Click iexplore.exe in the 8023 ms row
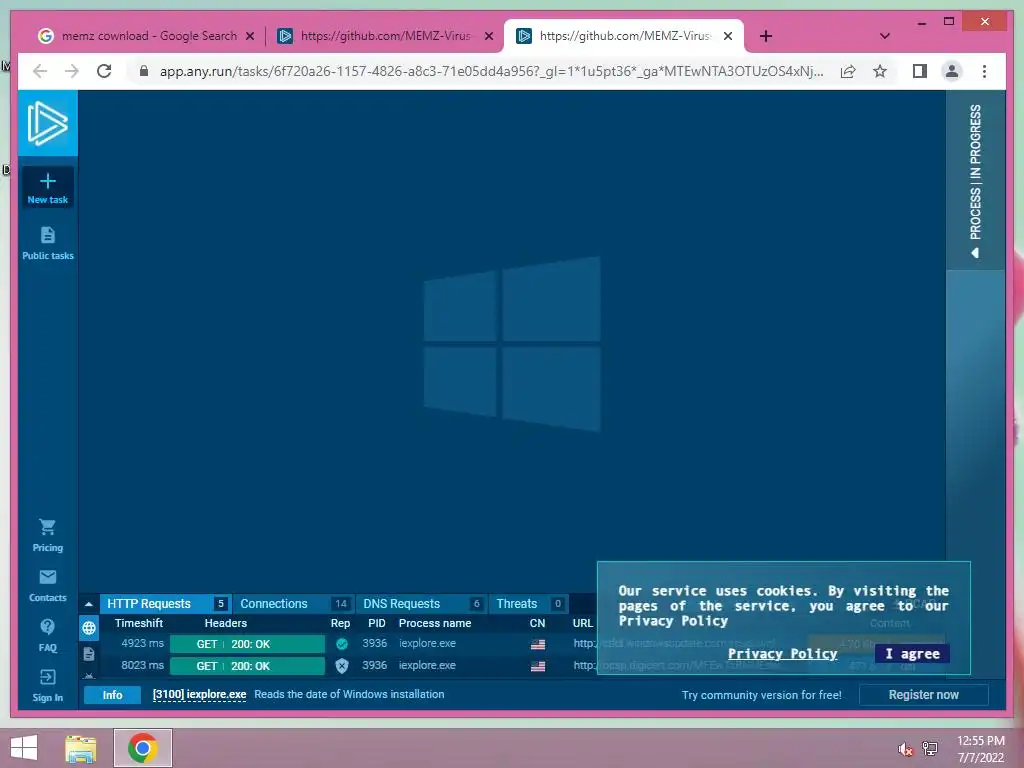Viewport: 1024px width, 768px height. tap(427, 665)
